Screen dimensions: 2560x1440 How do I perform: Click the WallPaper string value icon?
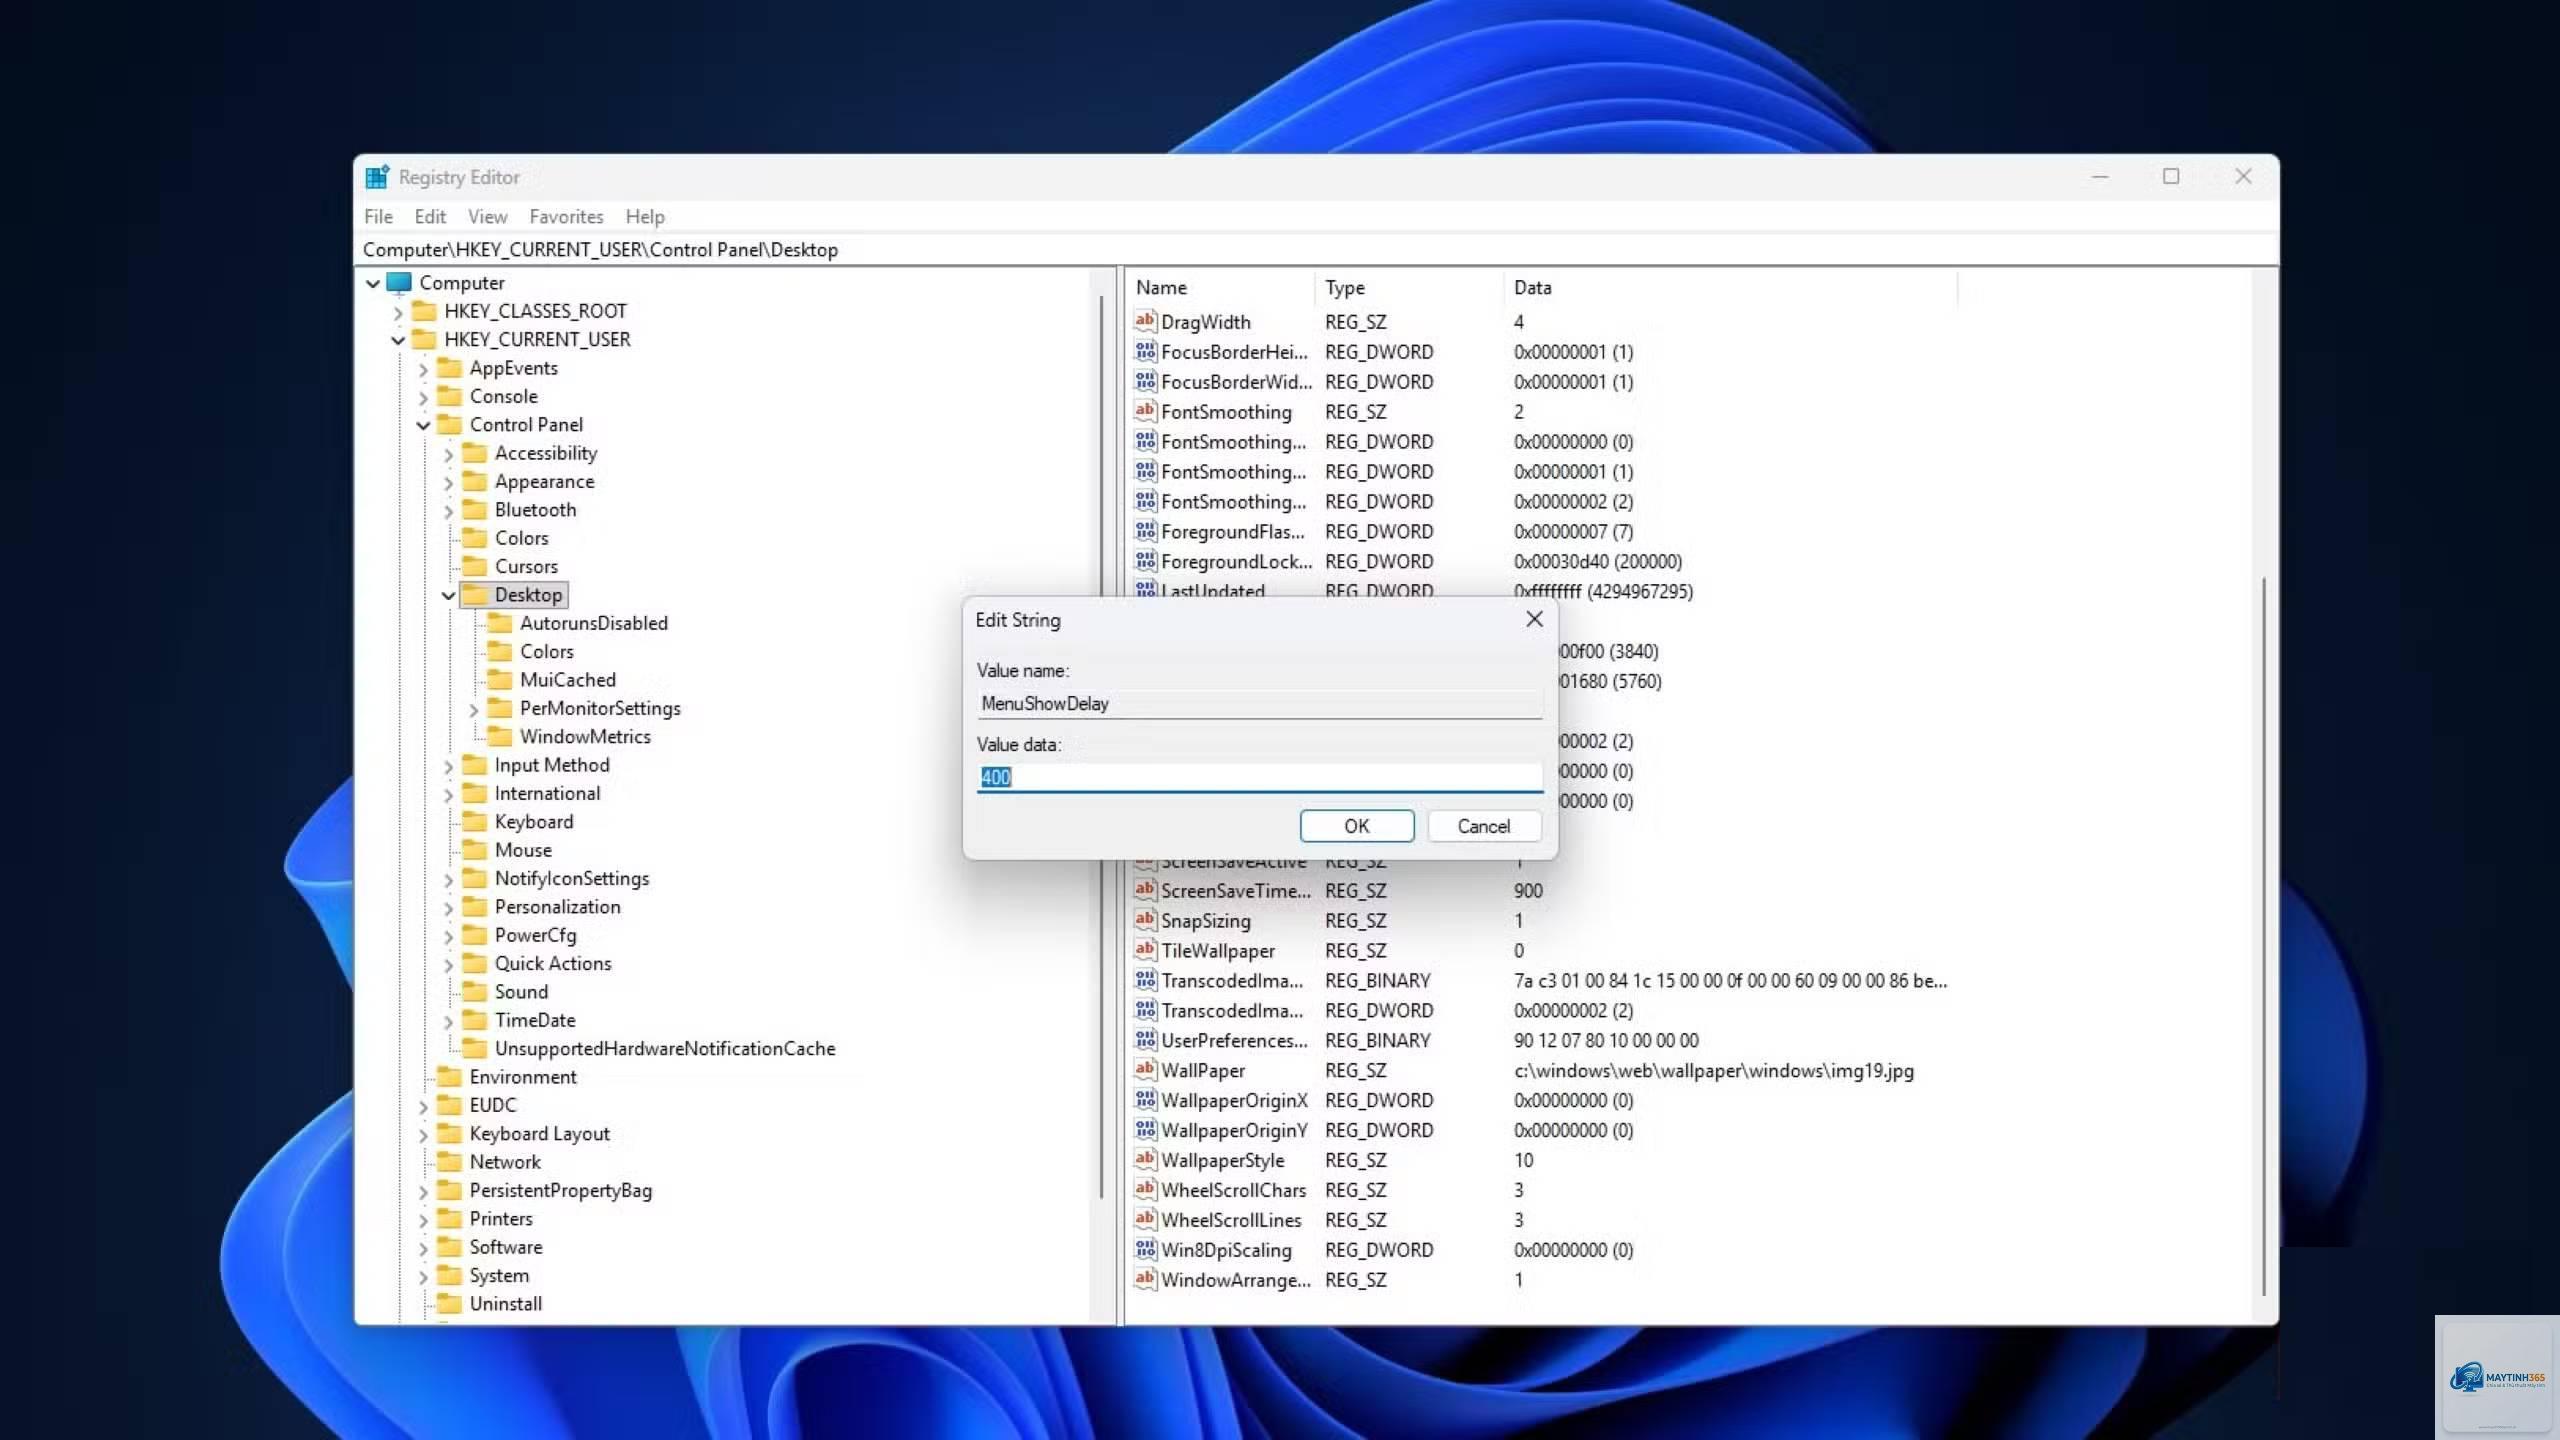pyautogui.click(x=1145, y=1070)
